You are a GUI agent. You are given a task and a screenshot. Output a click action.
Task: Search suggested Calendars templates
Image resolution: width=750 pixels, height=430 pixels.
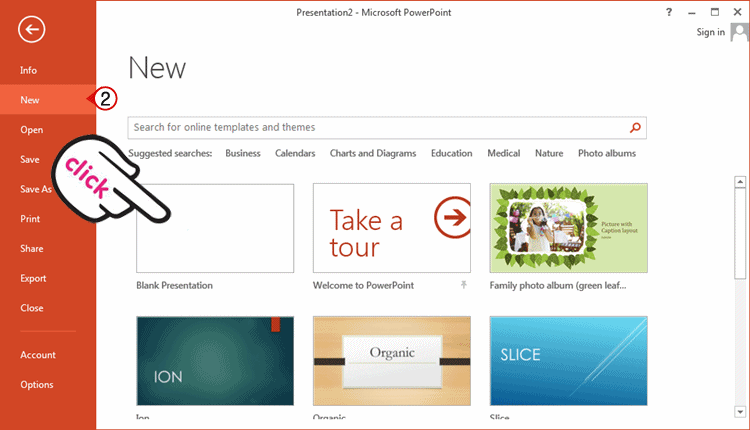coord(295,153)
